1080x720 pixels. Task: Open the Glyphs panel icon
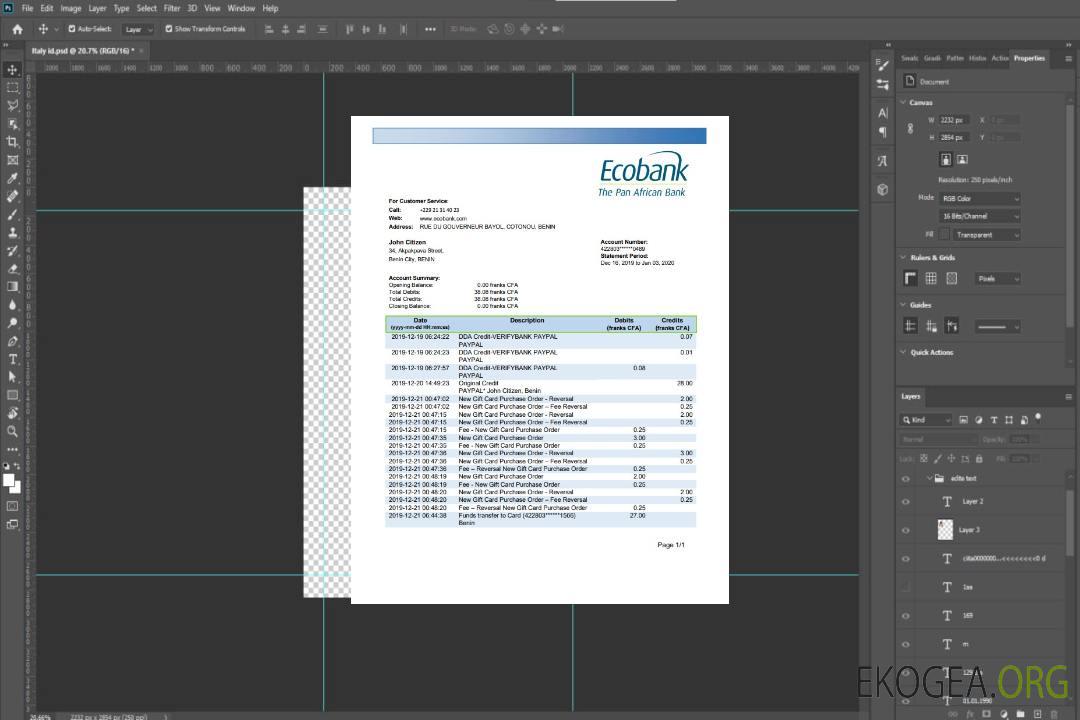tap(883, 161)
